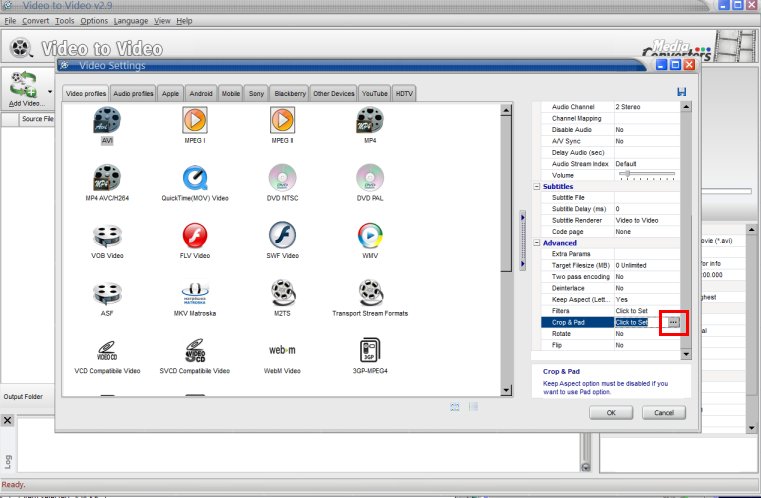Cancel the Video Settings dialog
This screenshot has width=761, height=498.
coord(663,412)
